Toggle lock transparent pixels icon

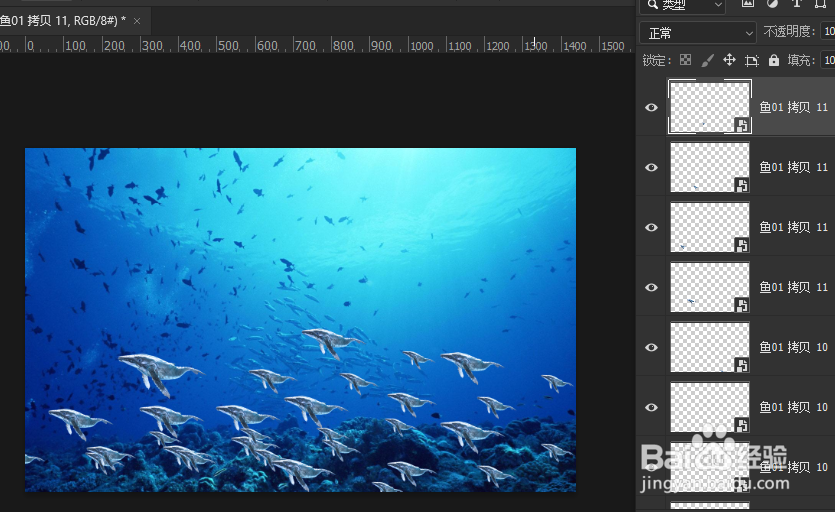click(x=685, y=60)
